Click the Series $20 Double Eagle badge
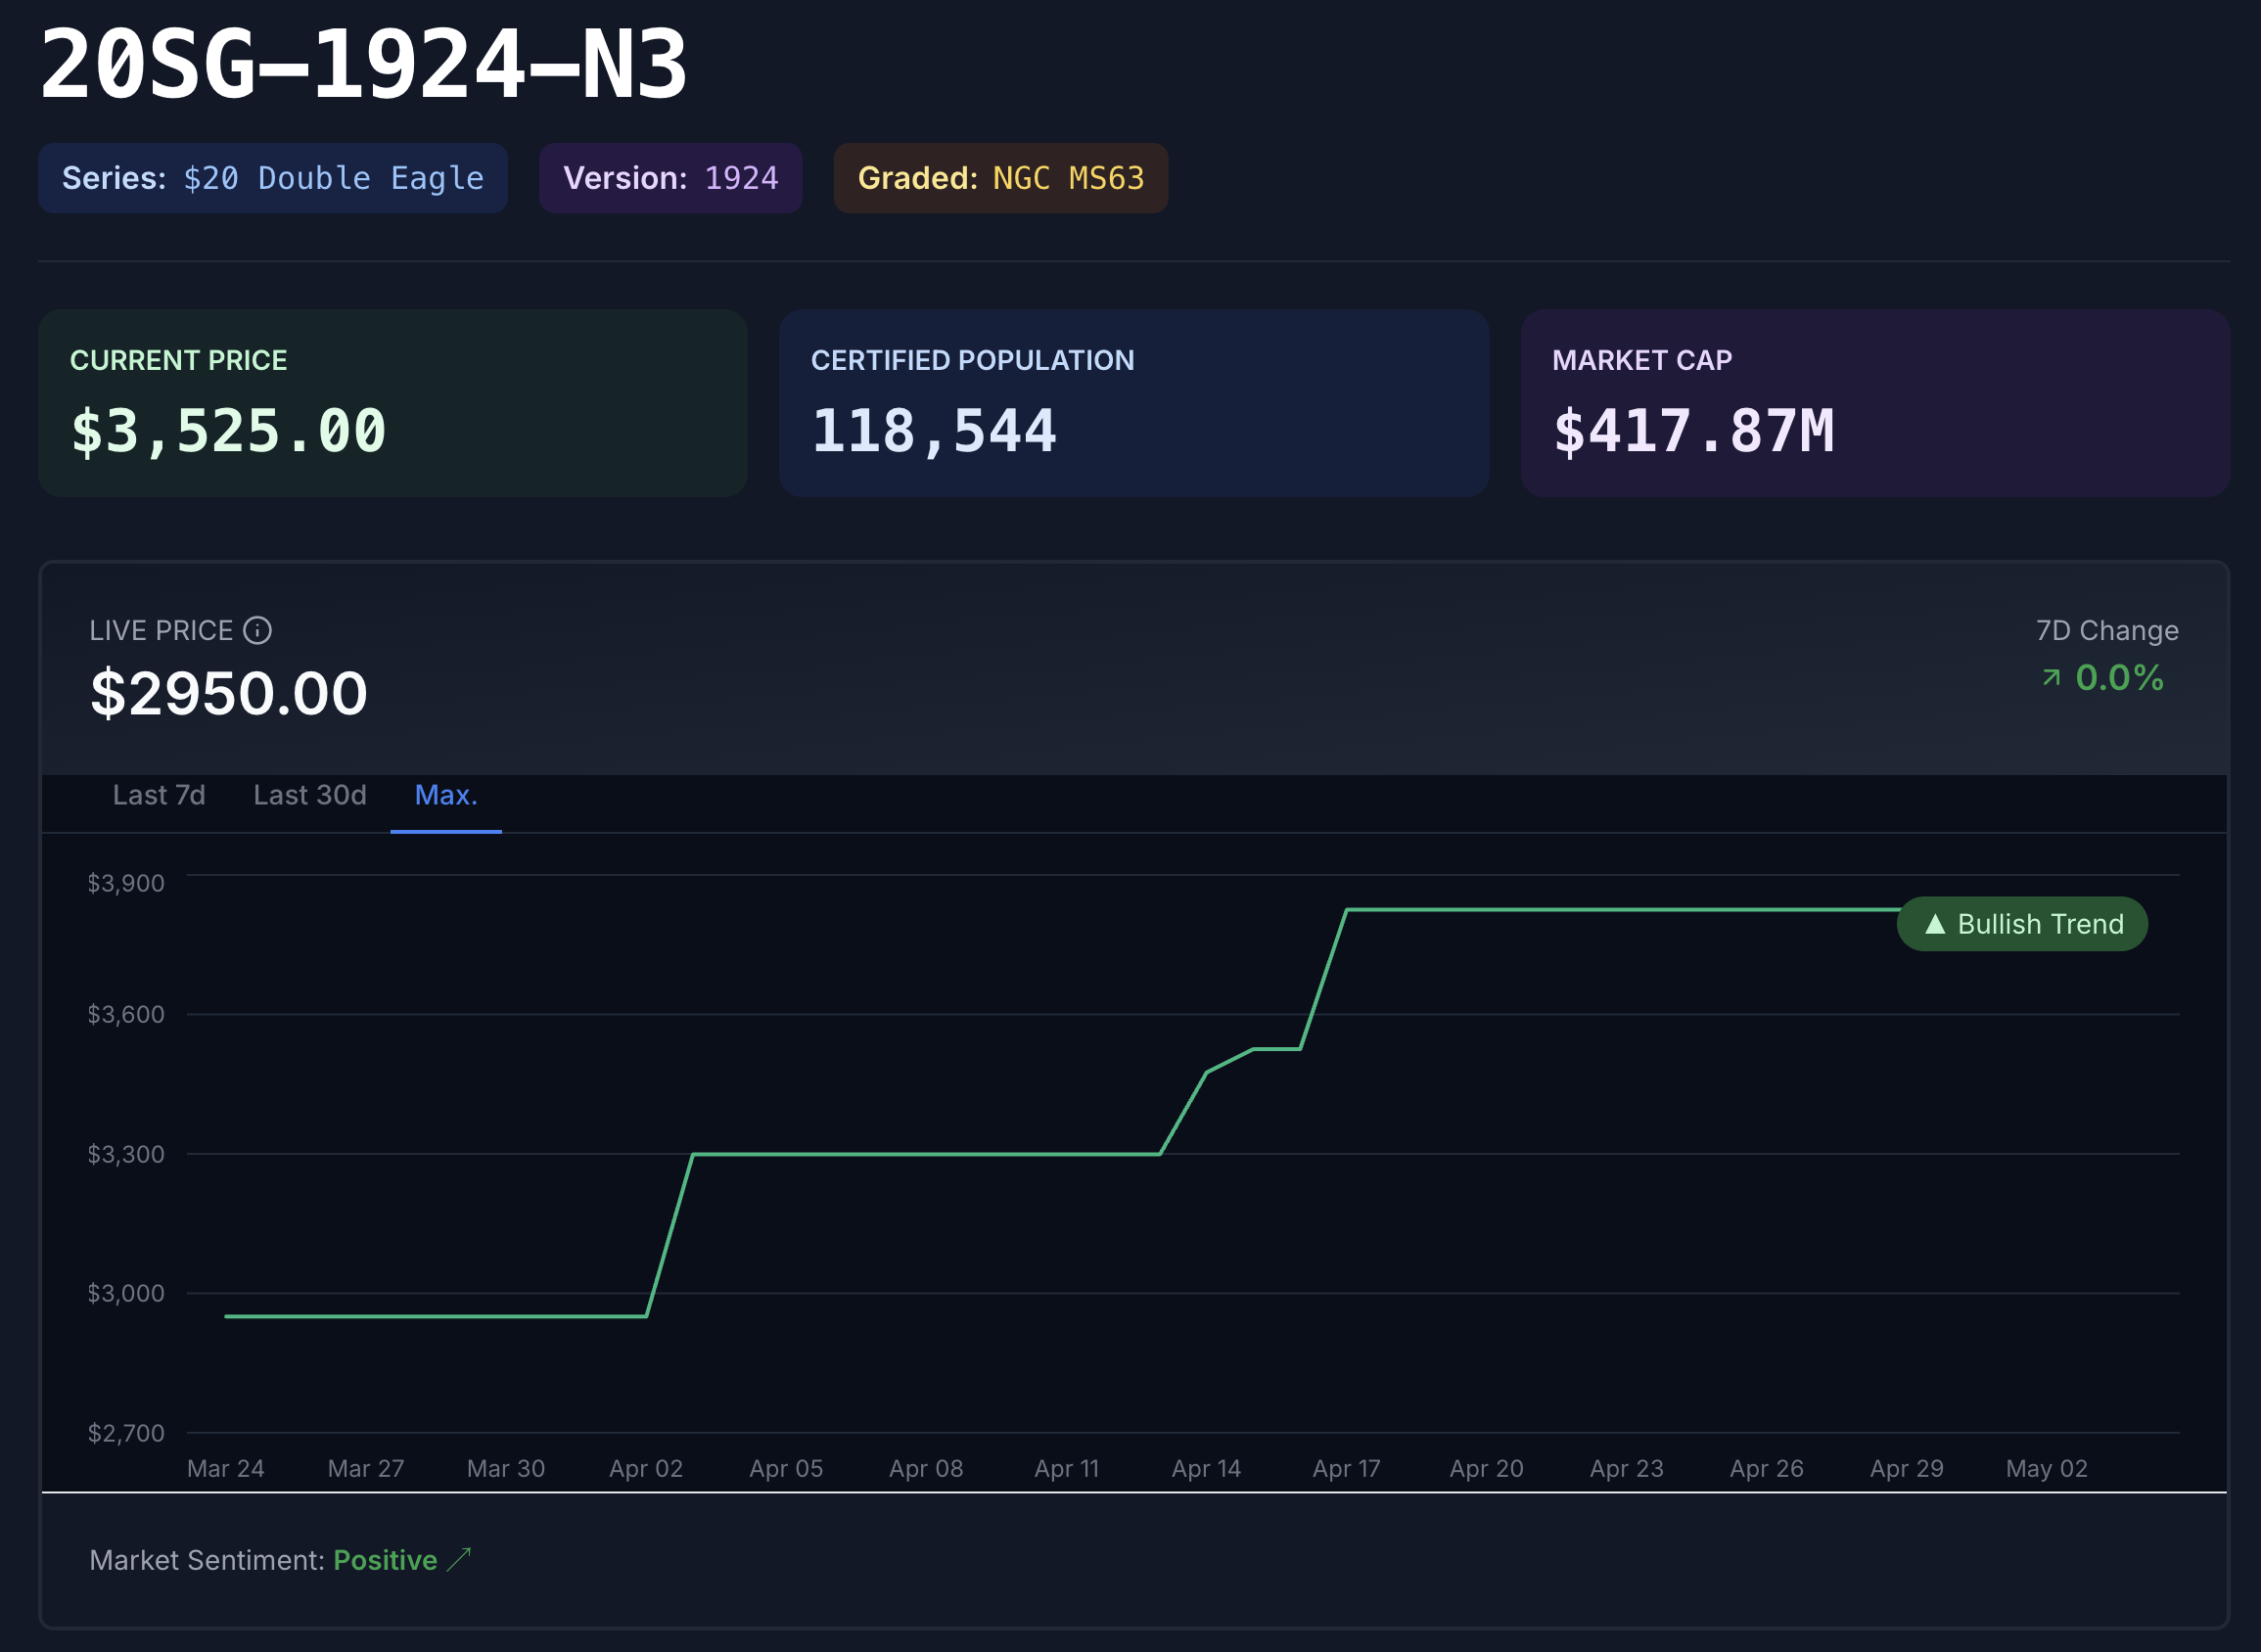Image resolution: width=2261 pixels, height=1652 pixels. [x=273, y=178]
